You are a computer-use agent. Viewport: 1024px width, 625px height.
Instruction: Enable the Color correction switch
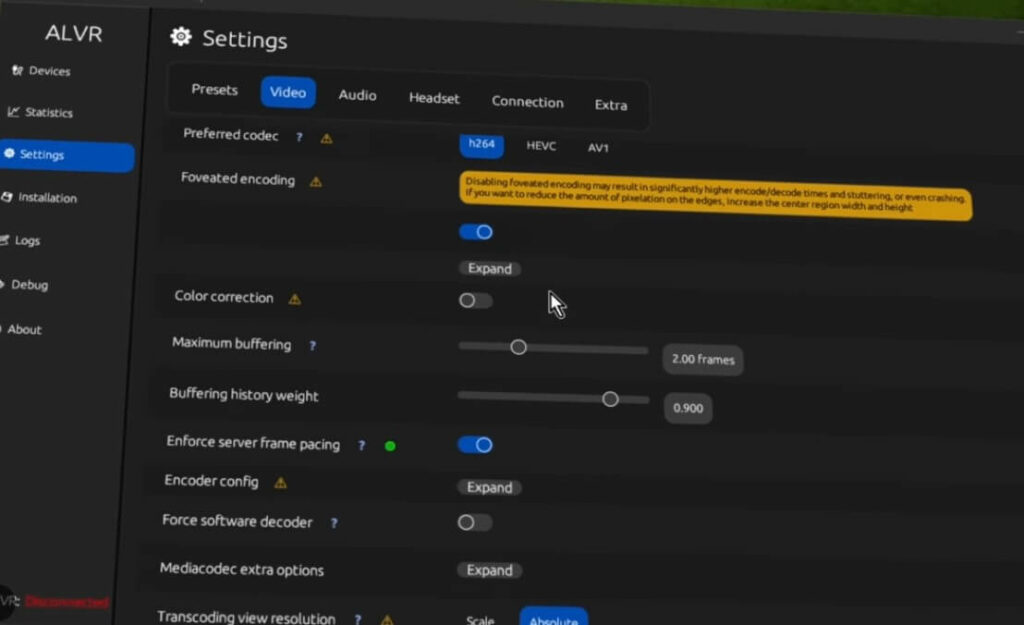click(x=475, y=300)
